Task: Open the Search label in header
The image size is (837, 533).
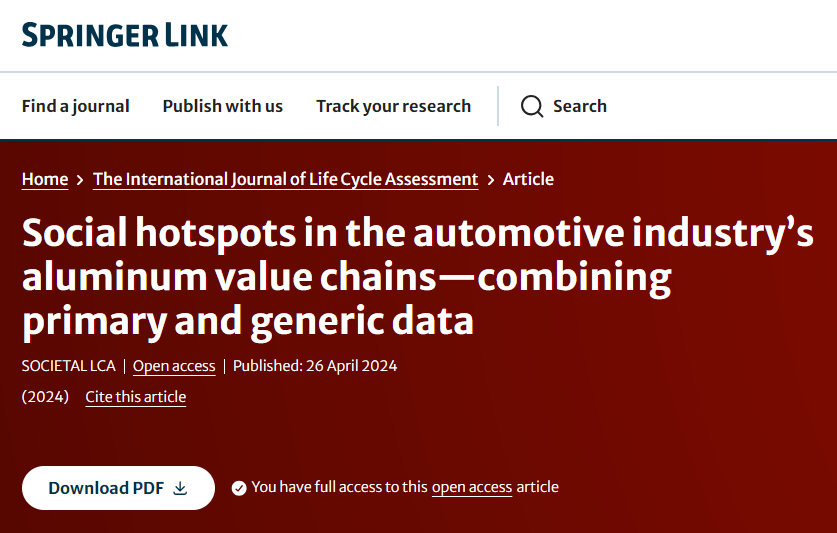Action: (x=580, y=106)
